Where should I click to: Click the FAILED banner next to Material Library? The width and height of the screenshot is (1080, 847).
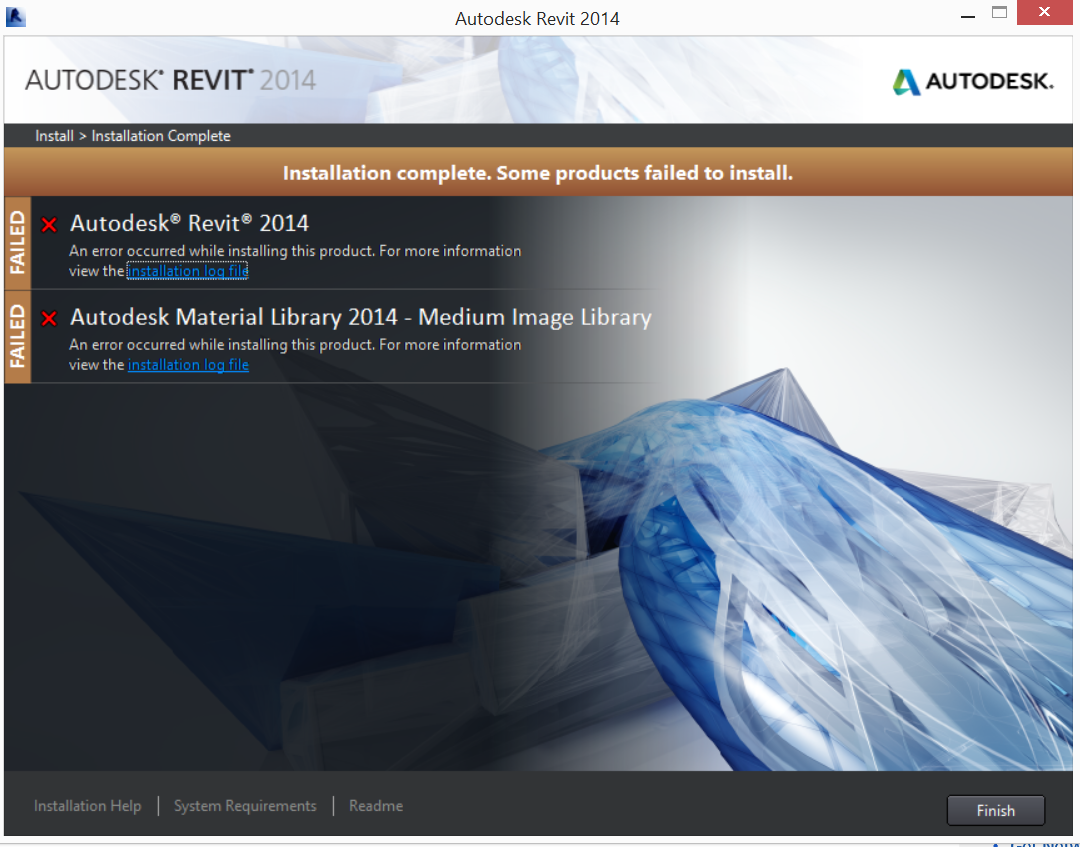point(17,336)
